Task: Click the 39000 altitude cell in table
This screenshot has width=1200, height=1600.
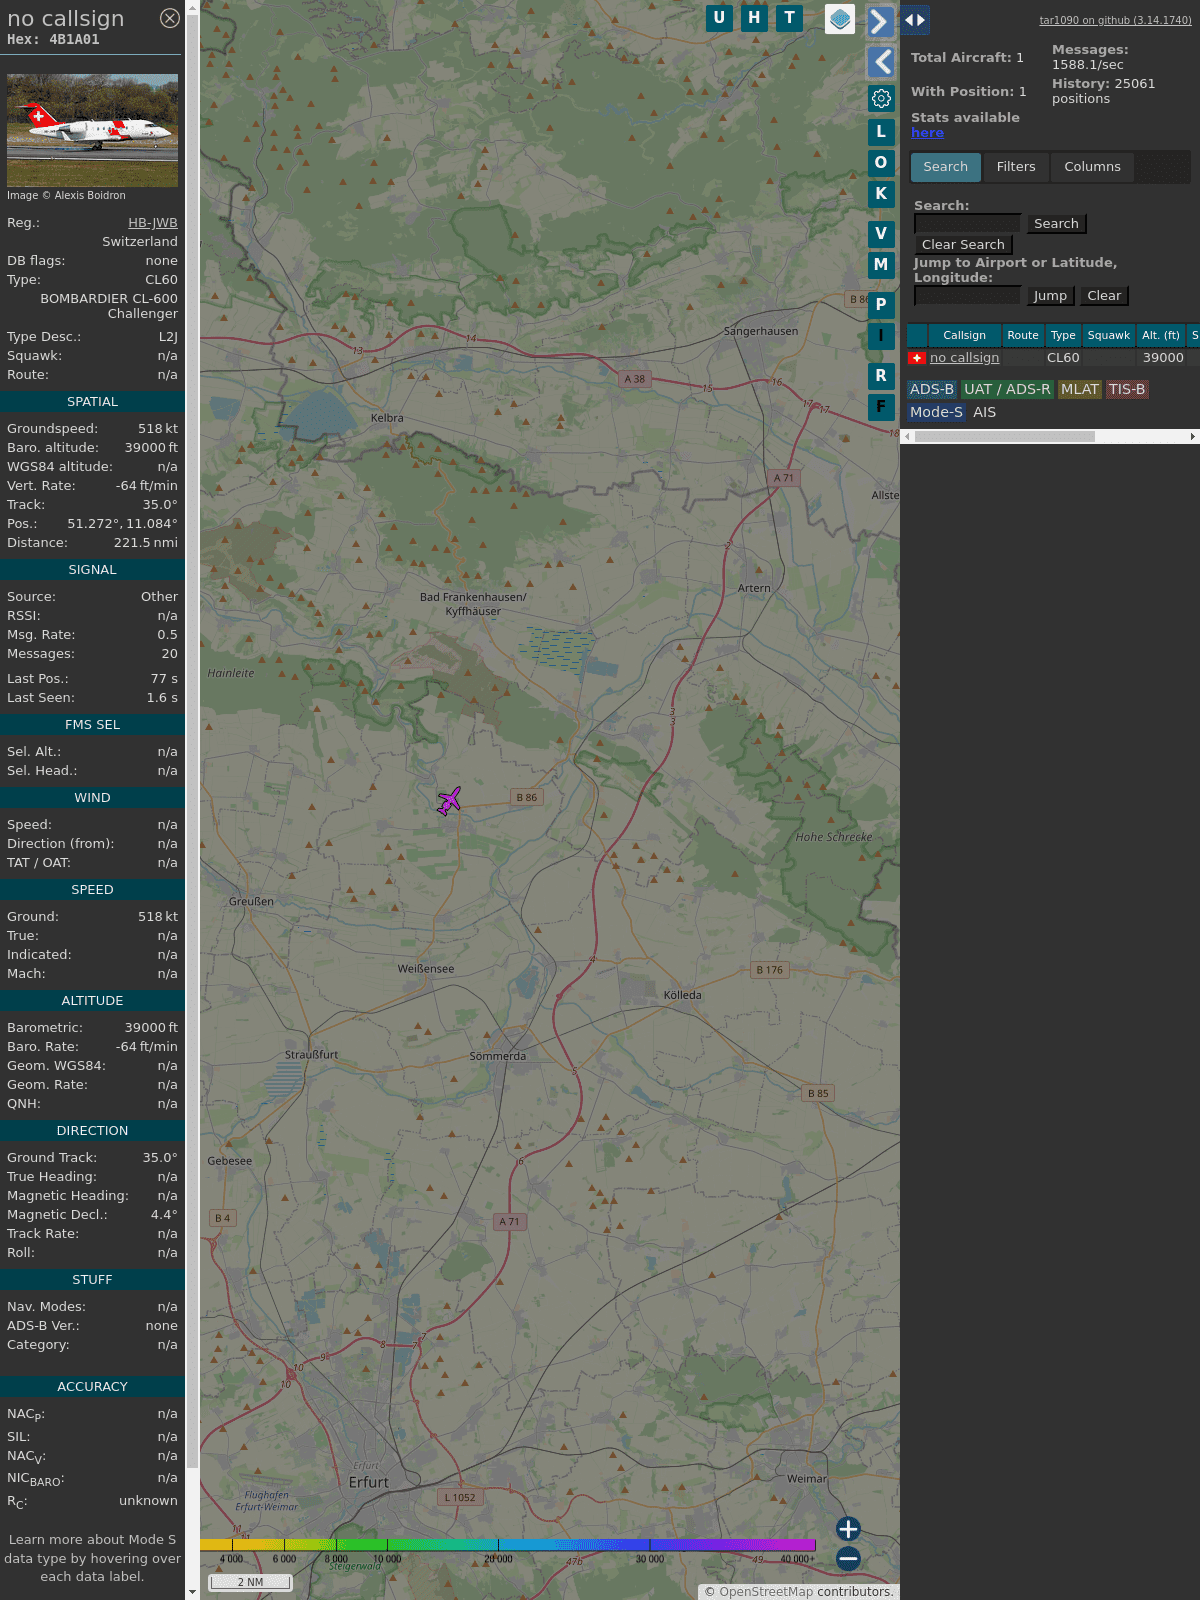Action: click(x=1163, y=358)
